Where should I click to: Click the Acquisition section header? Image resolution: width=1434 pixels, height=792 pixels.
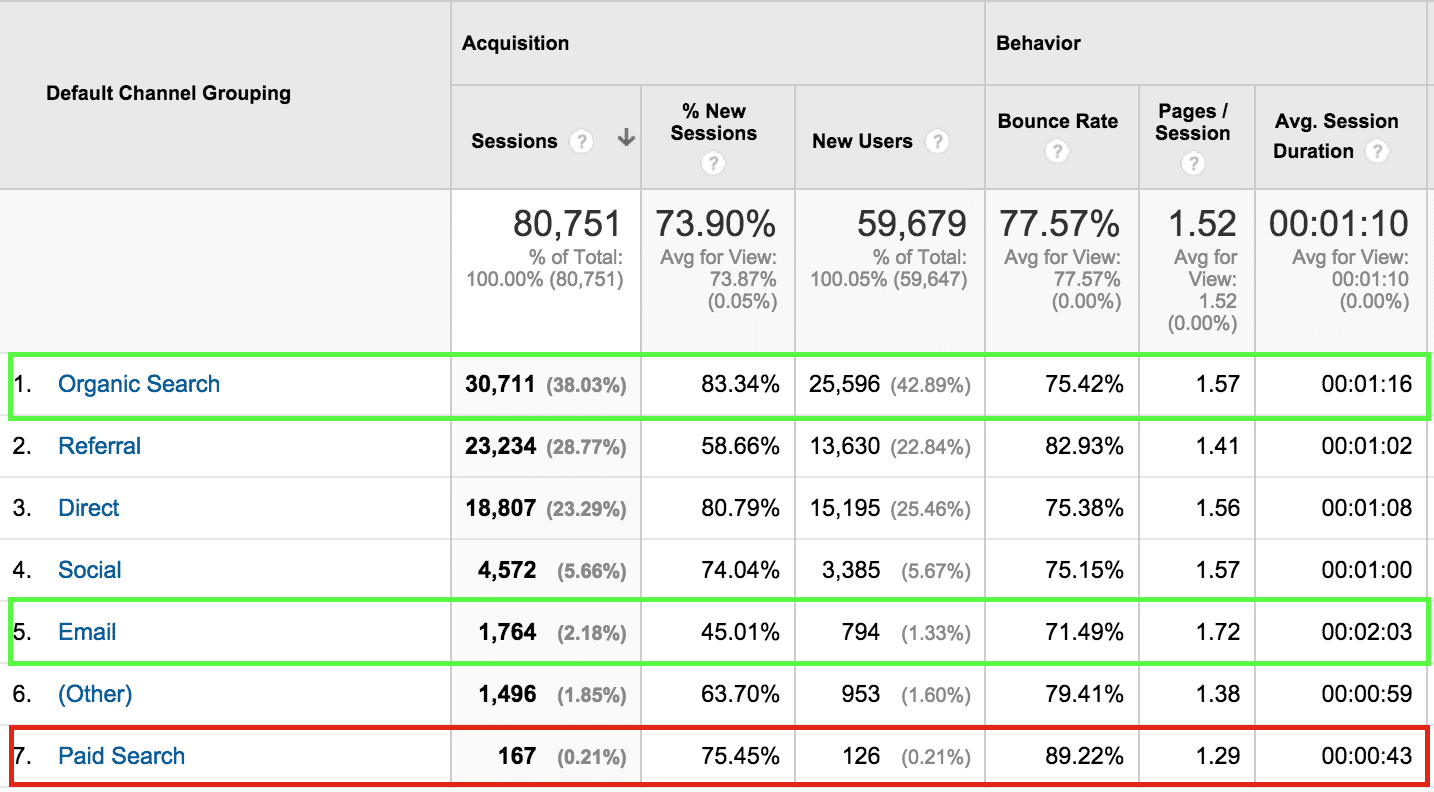point(516,43)
